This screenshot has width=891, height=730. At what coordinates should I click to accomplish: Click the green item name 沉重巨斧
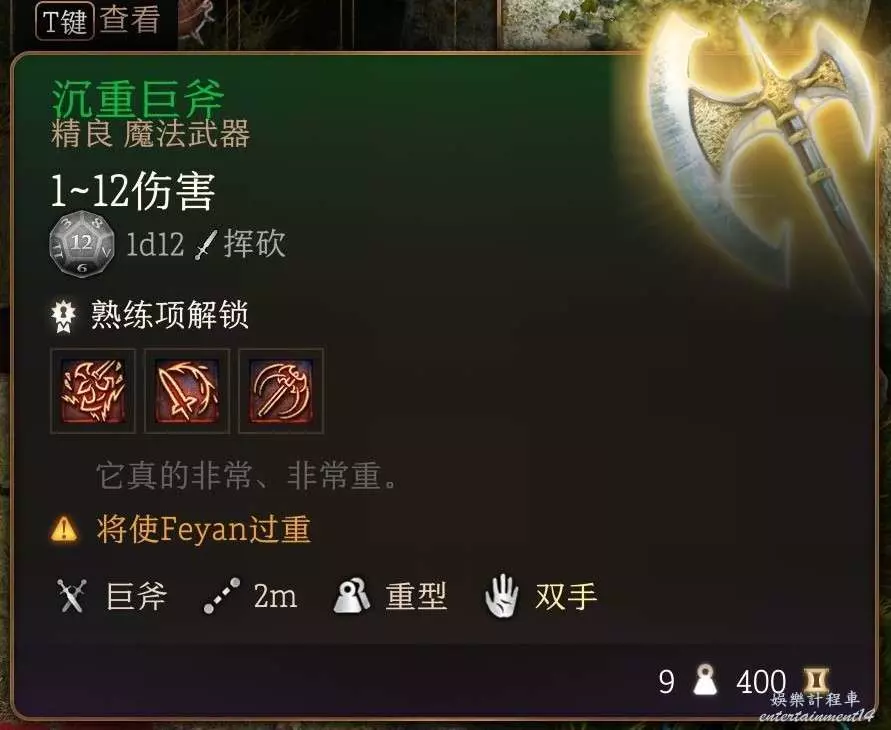tap(138, 99)
